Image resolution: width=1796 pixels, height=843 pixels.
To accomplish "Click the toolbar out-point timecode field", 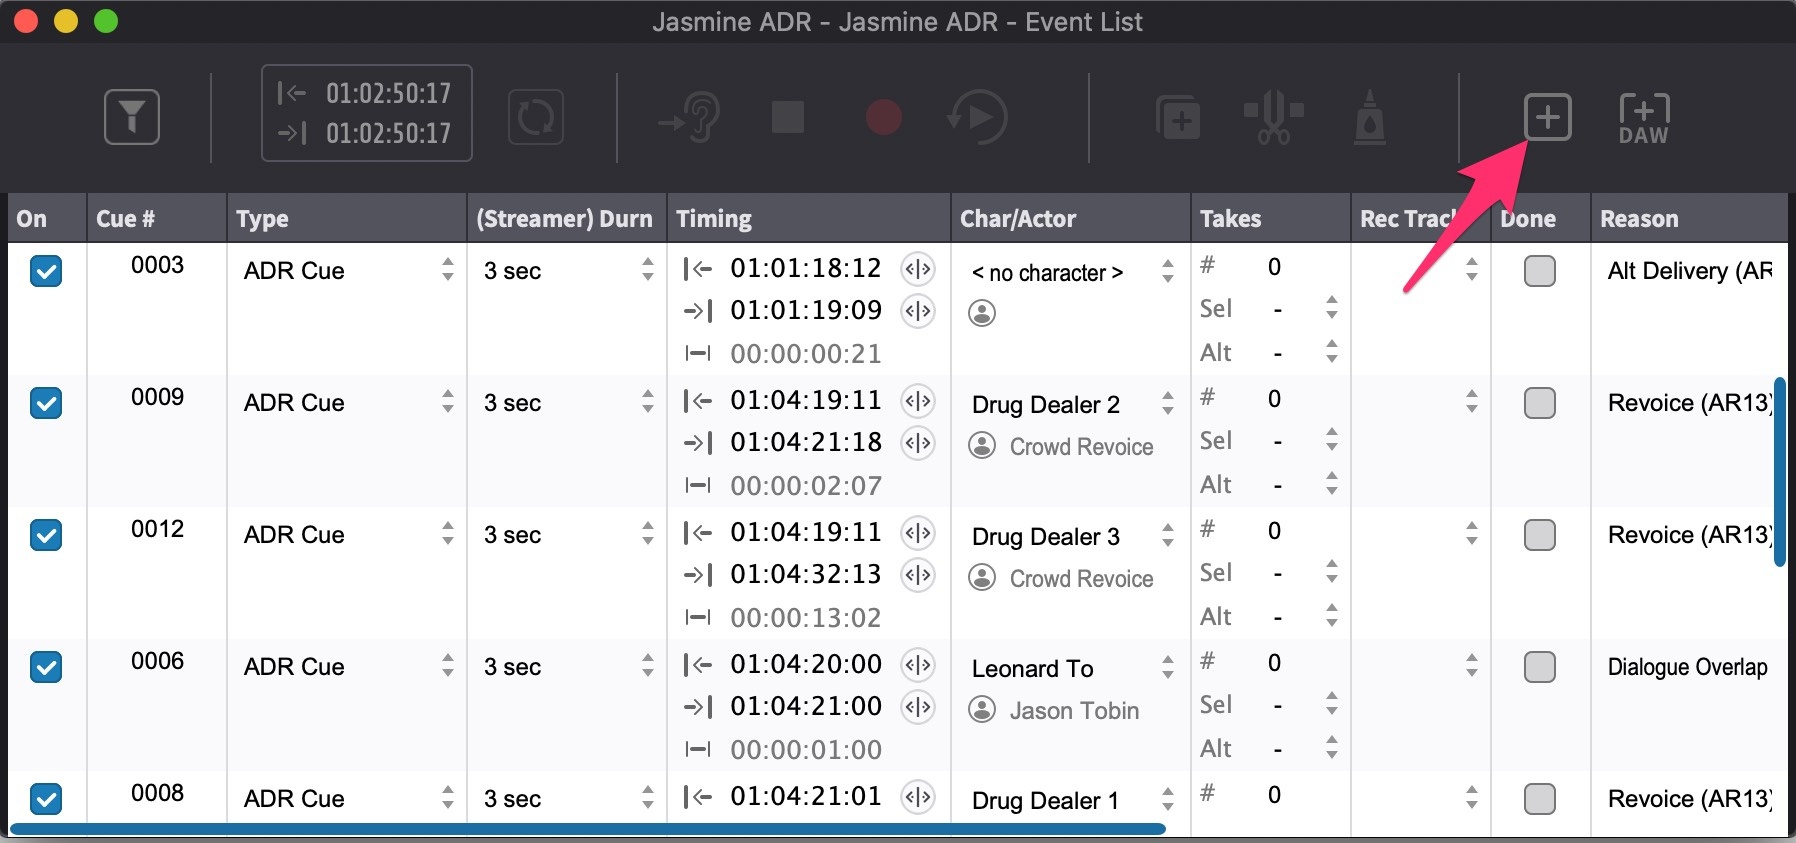I will [388, 133].
